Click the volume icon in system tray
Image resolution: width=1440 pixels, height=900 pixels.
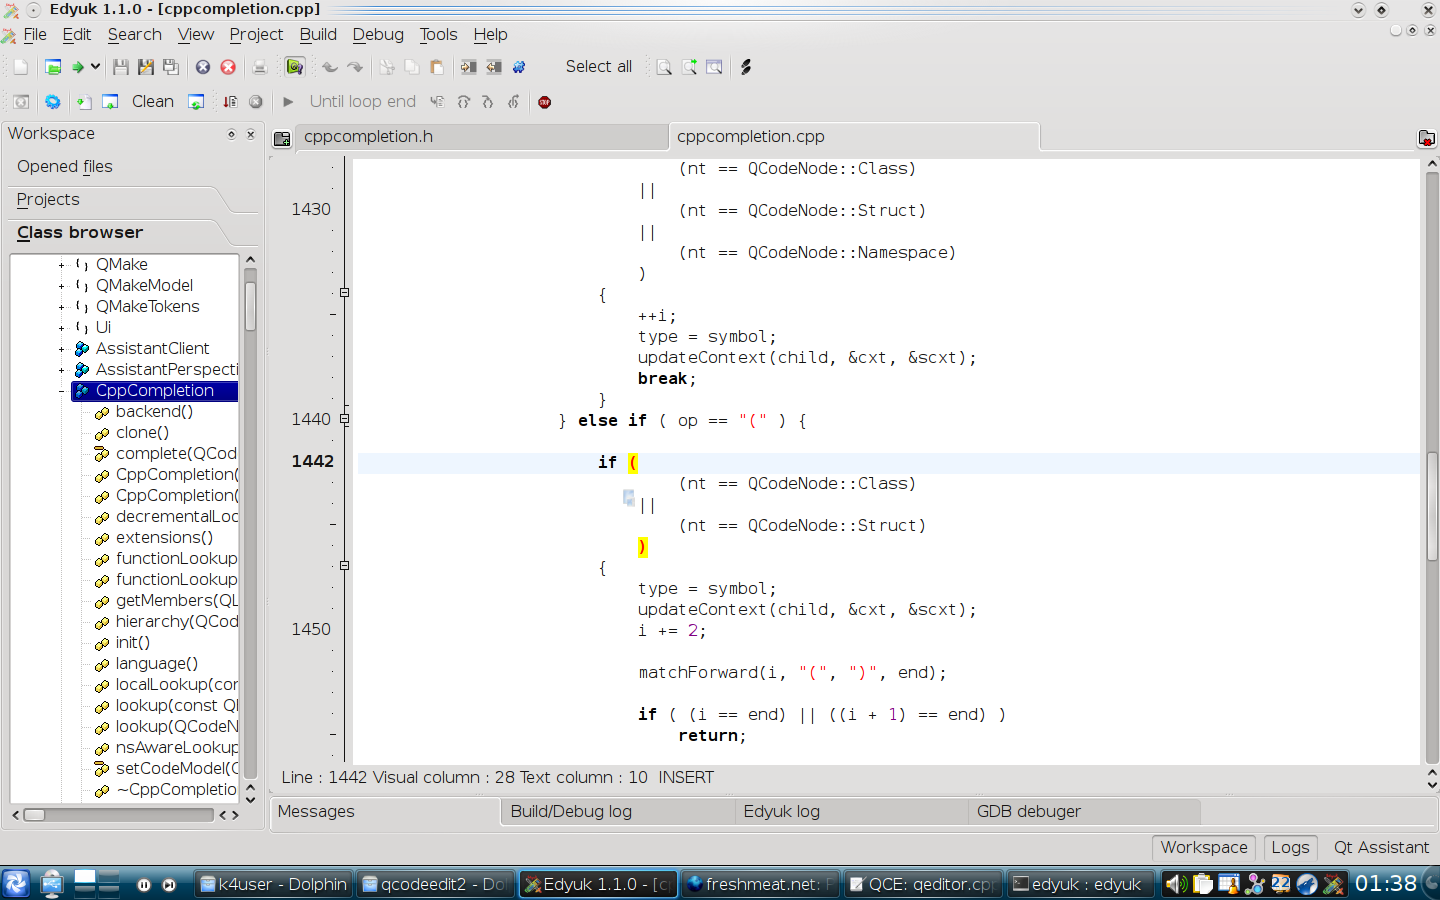[1176, 884]
